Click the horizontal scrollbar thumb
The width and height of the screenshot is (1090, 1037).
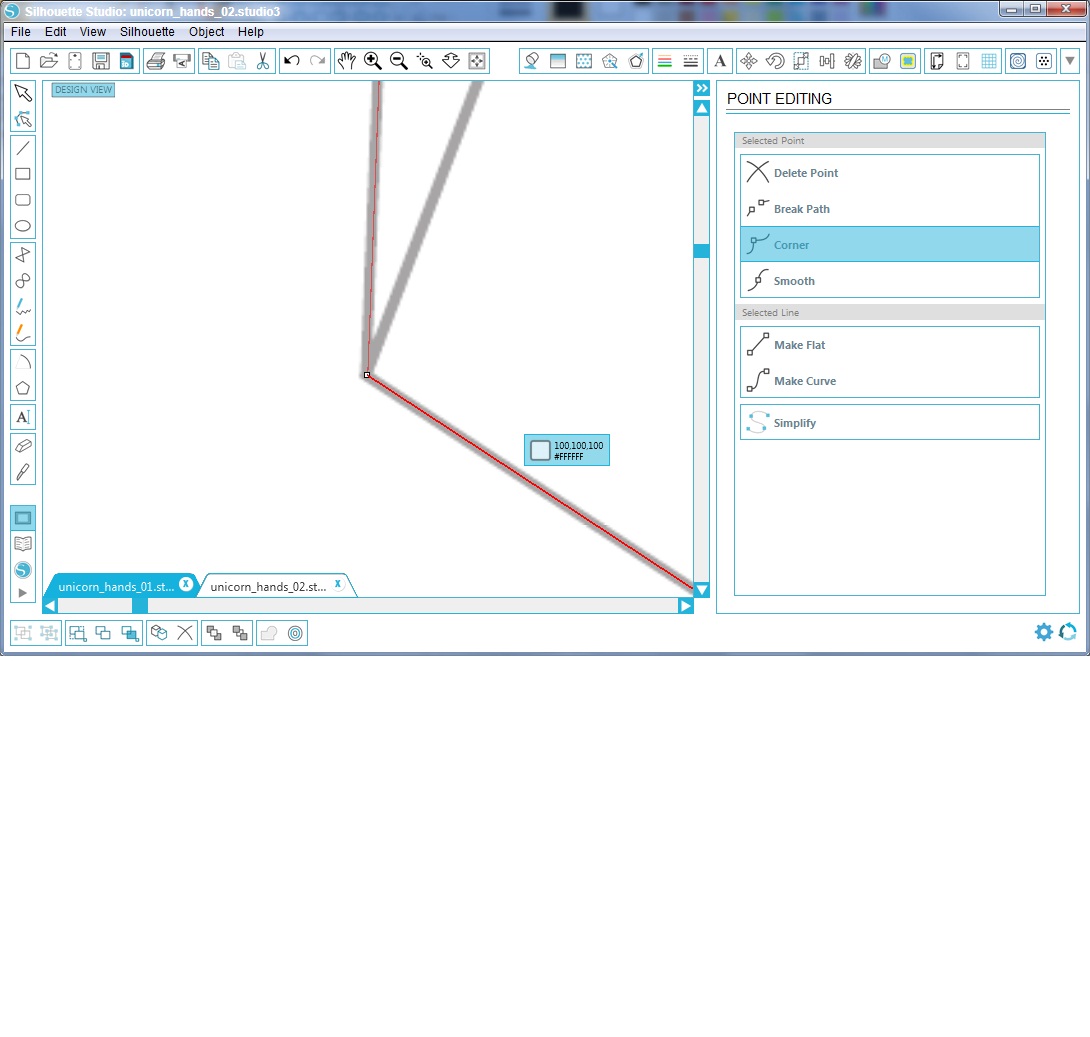(140, 605)
